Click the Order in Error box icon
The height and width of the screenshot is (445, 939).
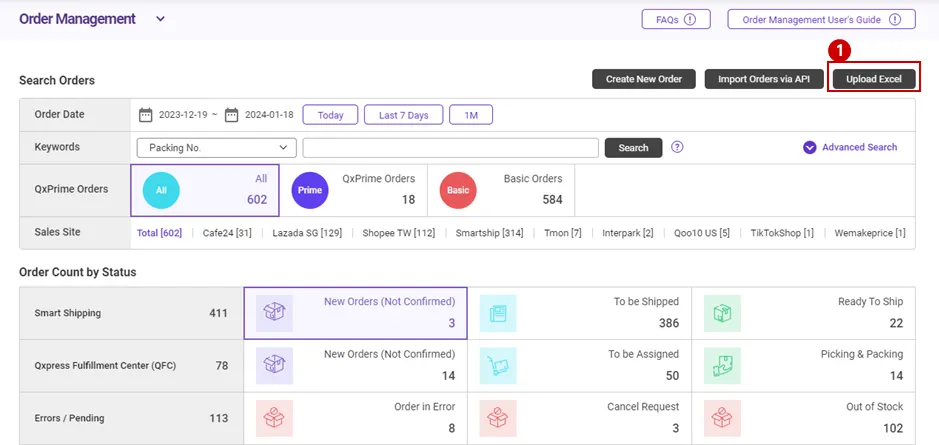[274, 418]
